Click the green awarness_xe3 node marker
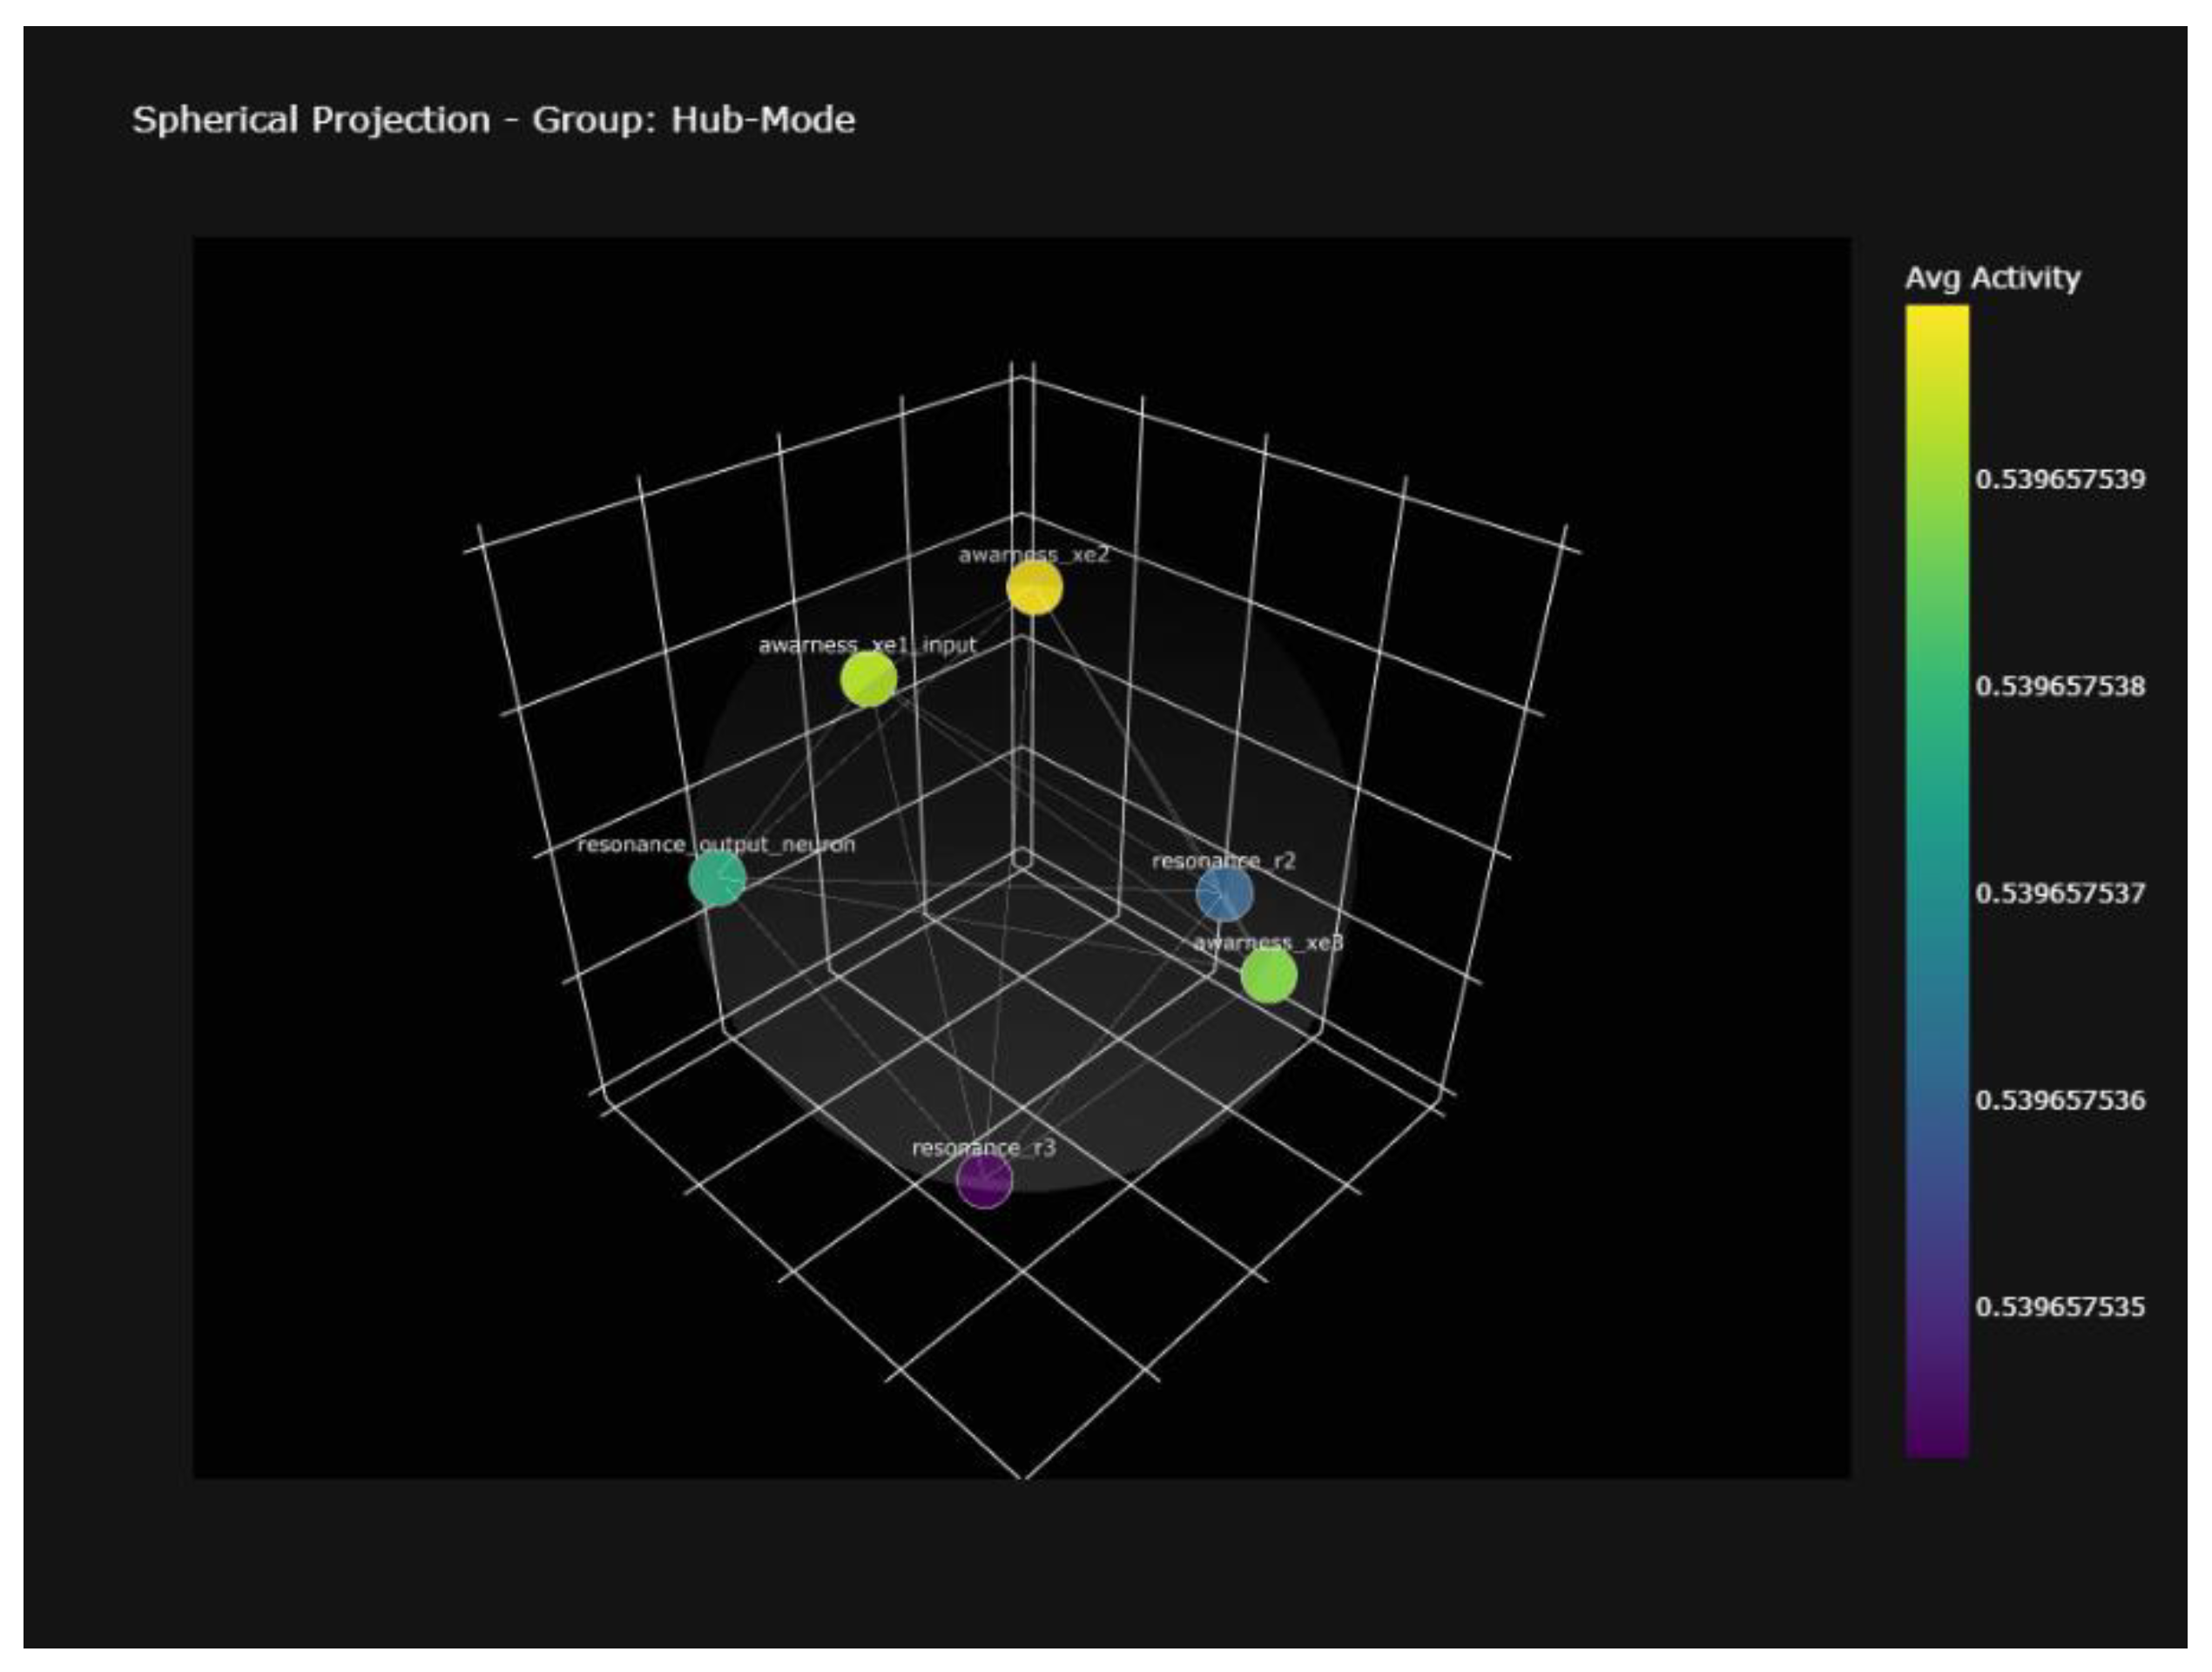Viewport: 2212px width, 1672px height. point(1268,974)
